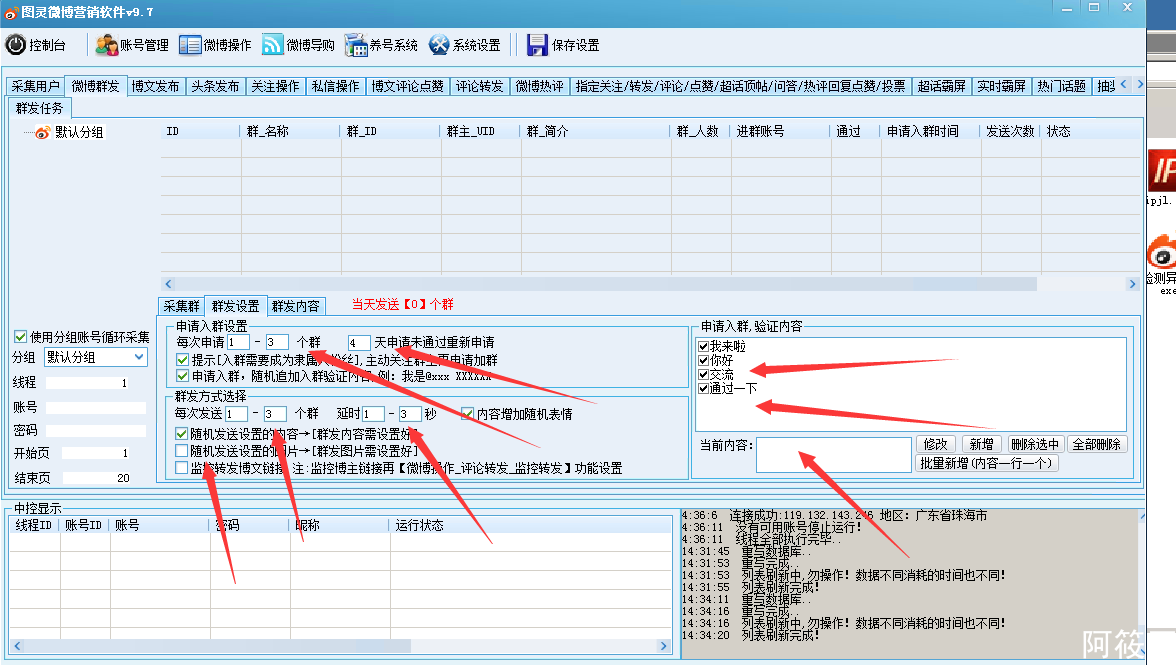The width and height of the screenshot is (1176, 665).
Task: Disable the 内容增加随机表情 checkbox
Action: pyautogui.click(x=468, y=414)
